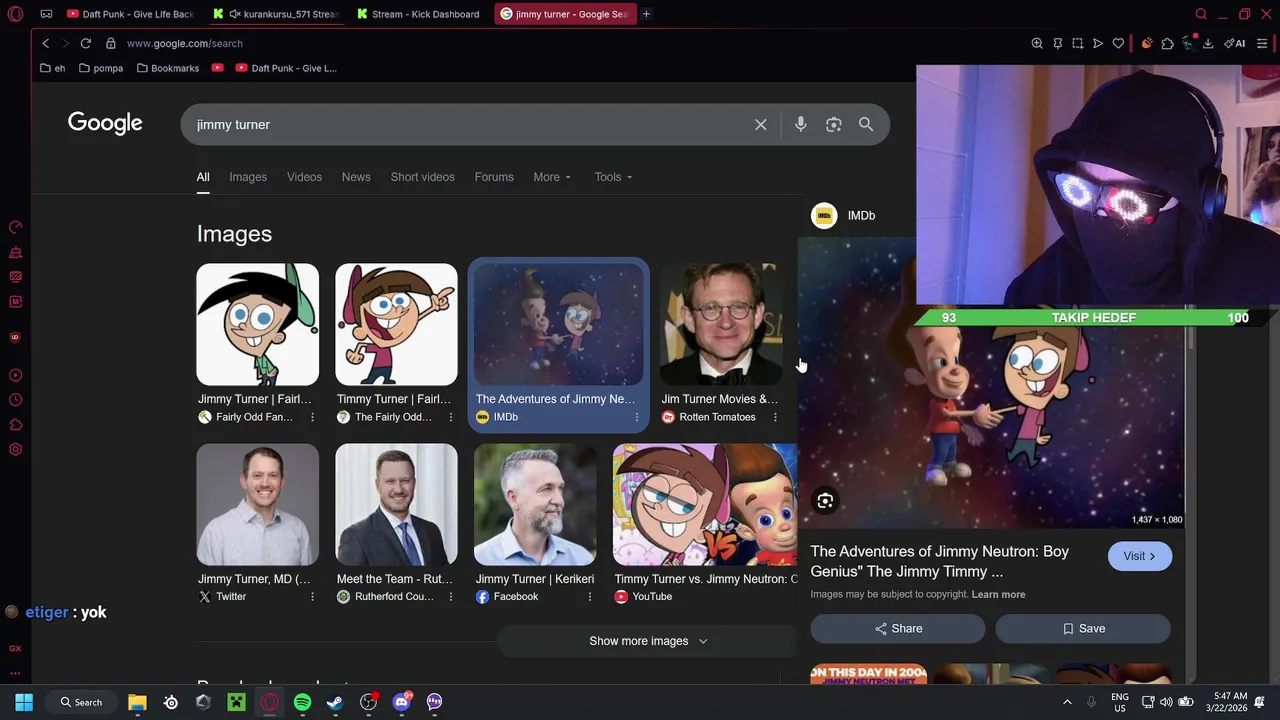Click the taskbar Search box
Image resolution: width=1280 pixels, height=720 pixels.
[x=81, y=702]
